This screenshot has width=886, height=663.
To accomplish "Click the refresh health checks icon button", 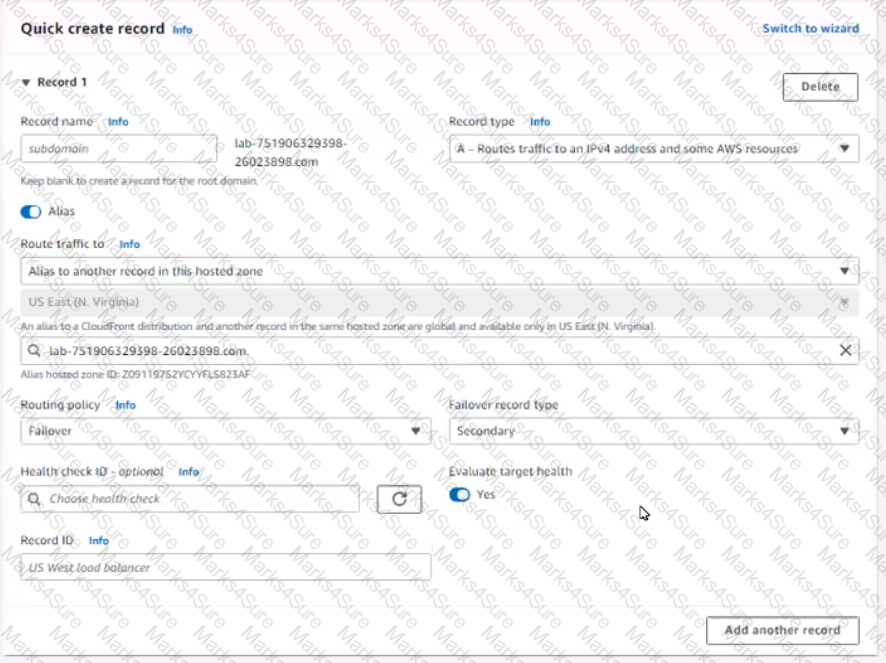I will click(x=399, y=499).
